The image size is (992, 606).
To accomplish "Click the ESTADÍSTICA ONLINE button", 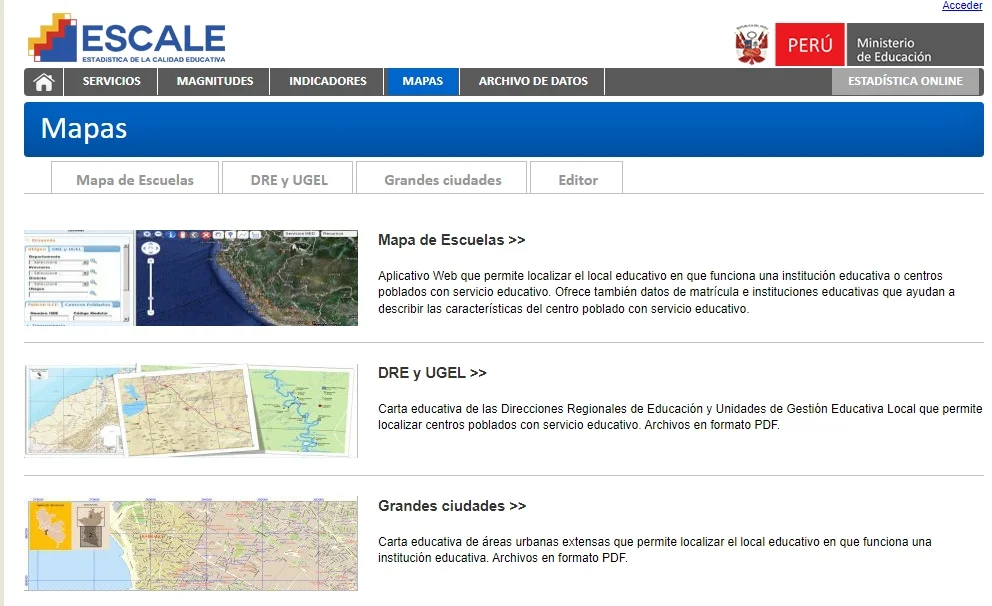I will (x=905, y=82).
